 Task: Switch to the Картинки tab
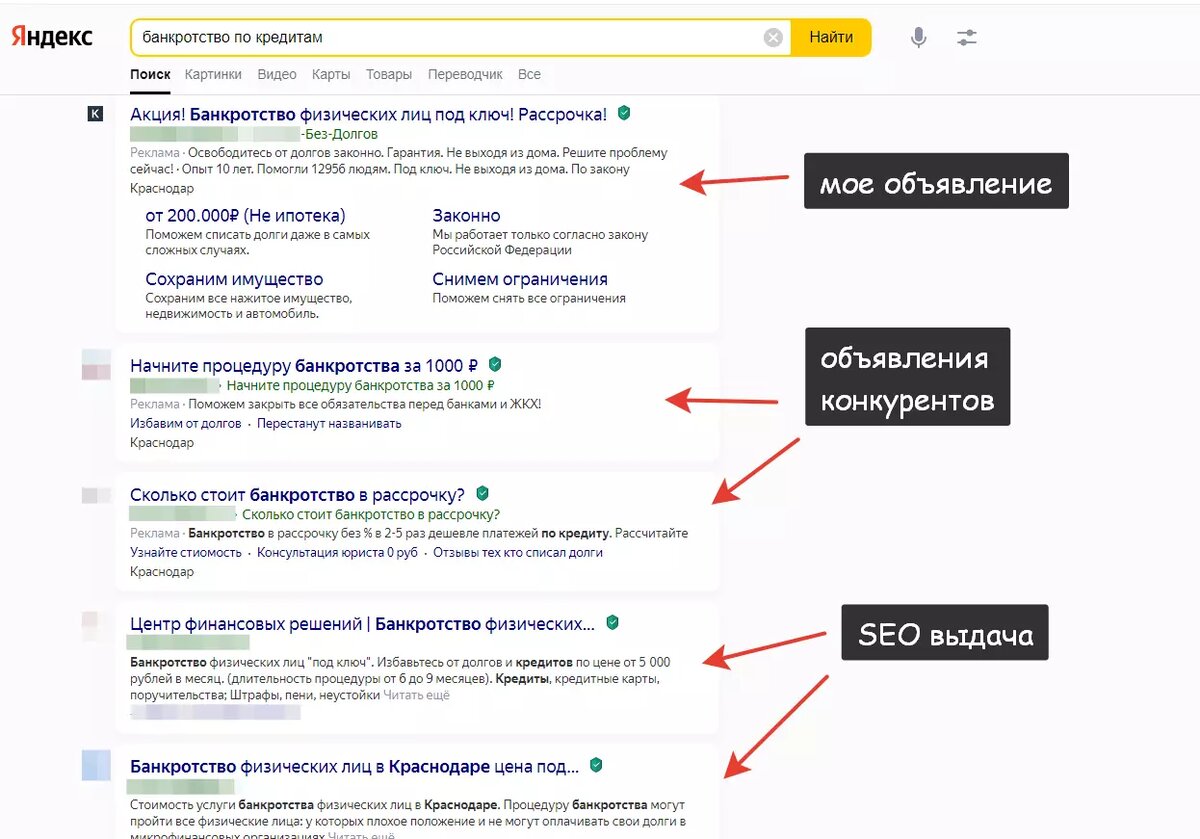click(x=213, y=75)
